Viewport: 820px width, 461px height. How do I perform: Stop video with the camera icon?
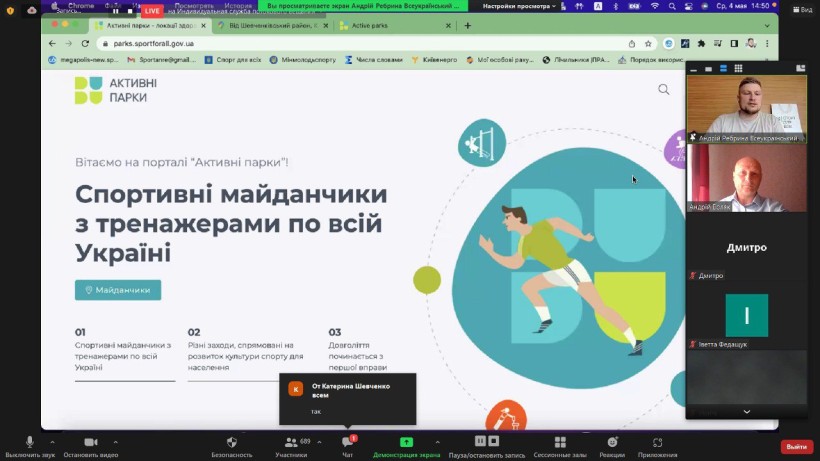pos(91,442)
